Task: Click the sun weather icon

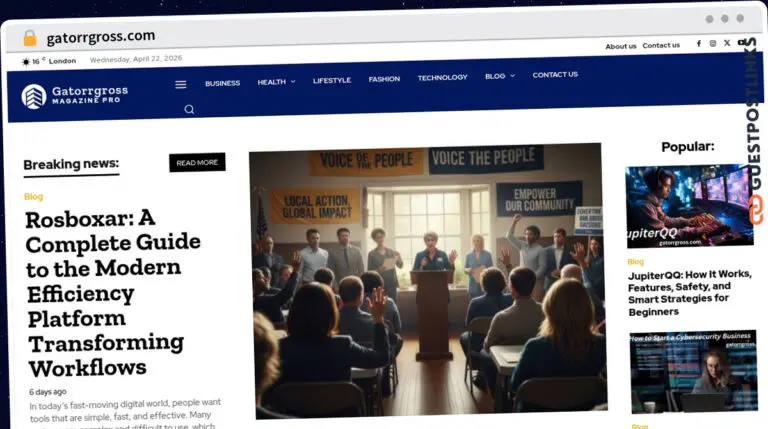Action: click(25, 61)
